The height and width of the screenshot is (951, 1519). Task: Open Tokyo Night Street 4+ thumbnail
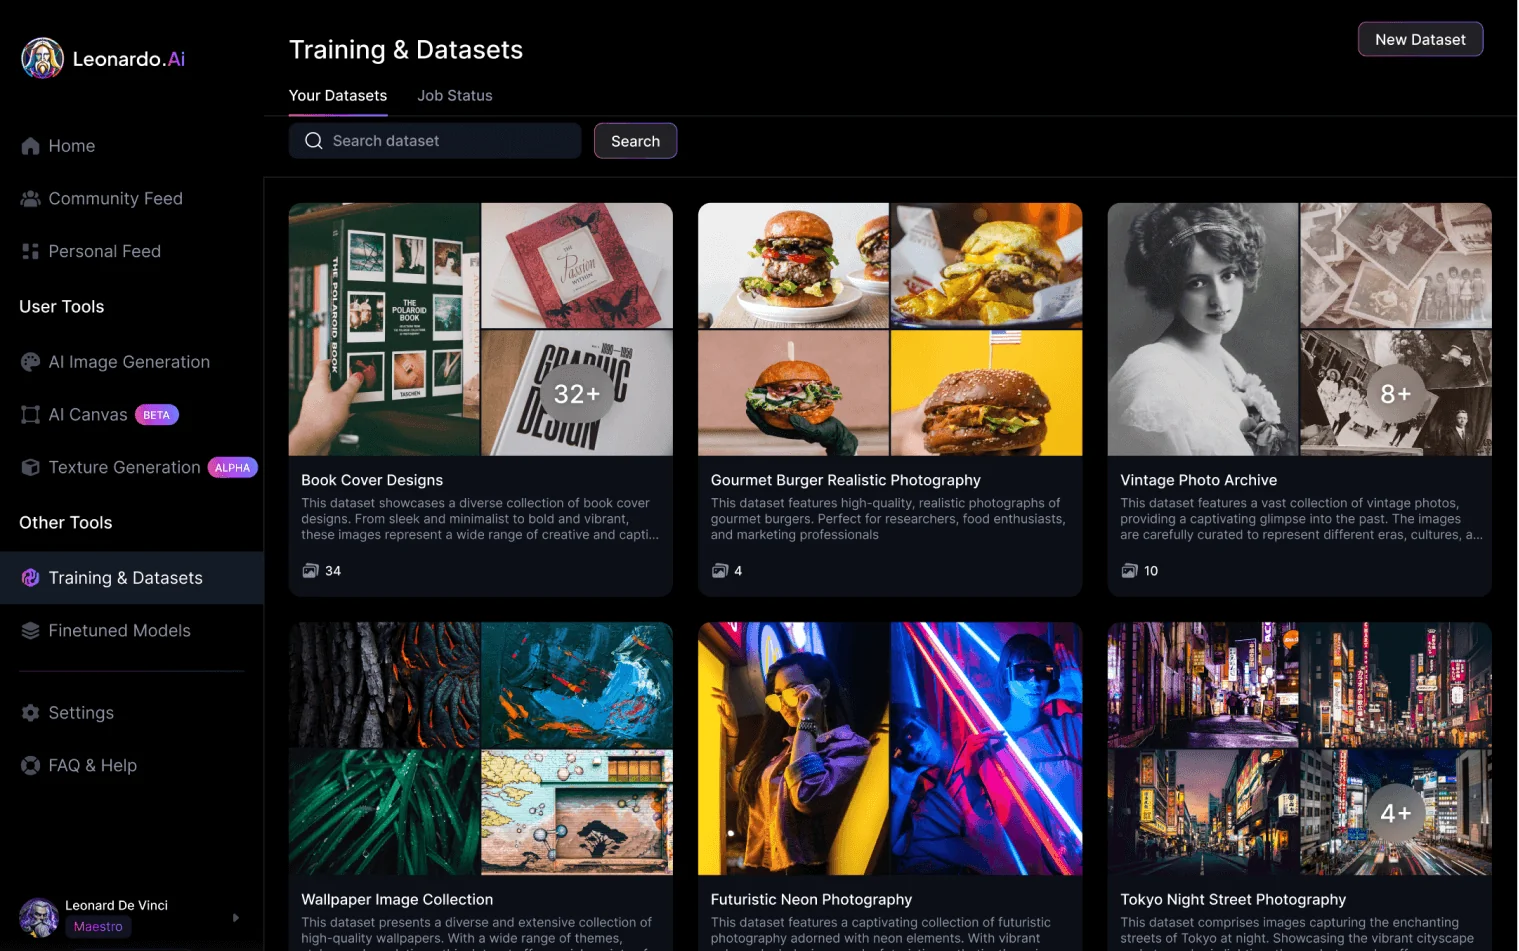click(x=1395, y=813)
